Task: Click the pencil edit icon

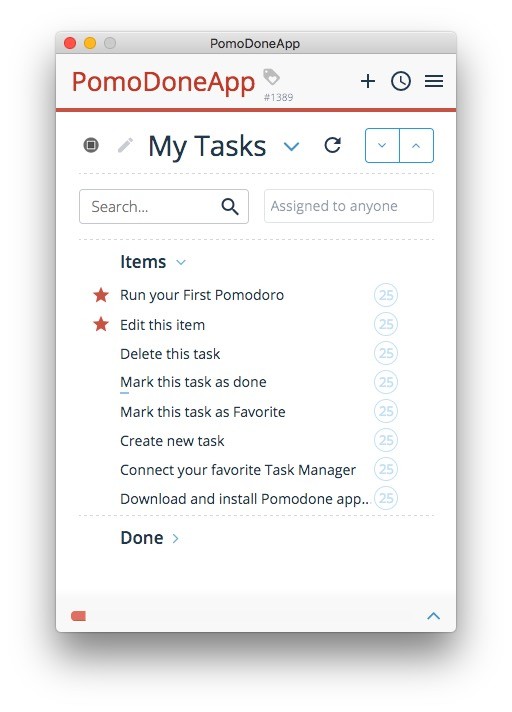Action: click(125, 145)
